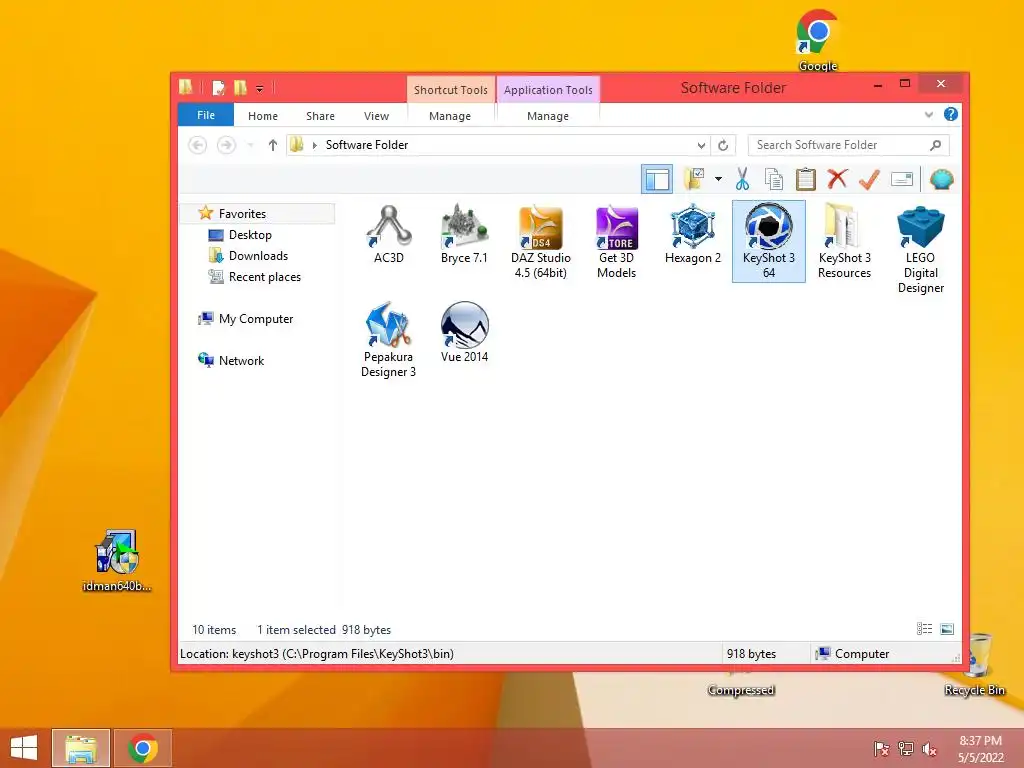Click the Quick Access New Folder icon
Screen dimensions: 1024x768
(240, 88)
